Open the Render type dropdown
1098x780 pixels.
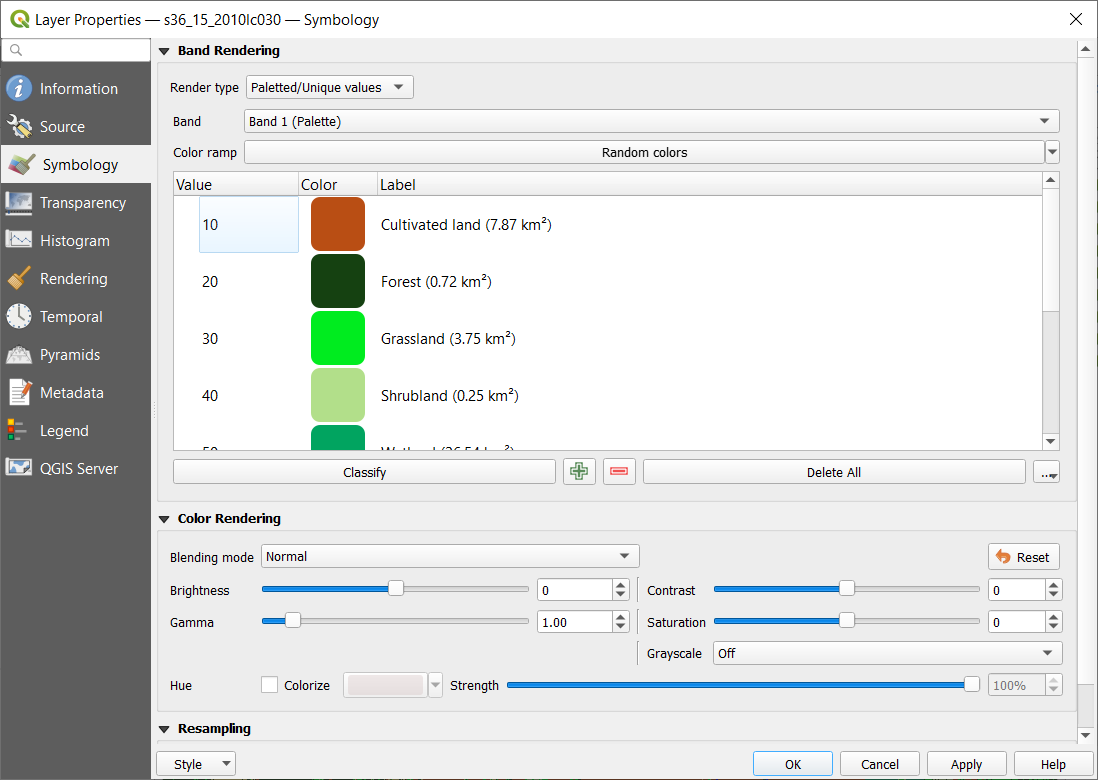coord(329,87)
